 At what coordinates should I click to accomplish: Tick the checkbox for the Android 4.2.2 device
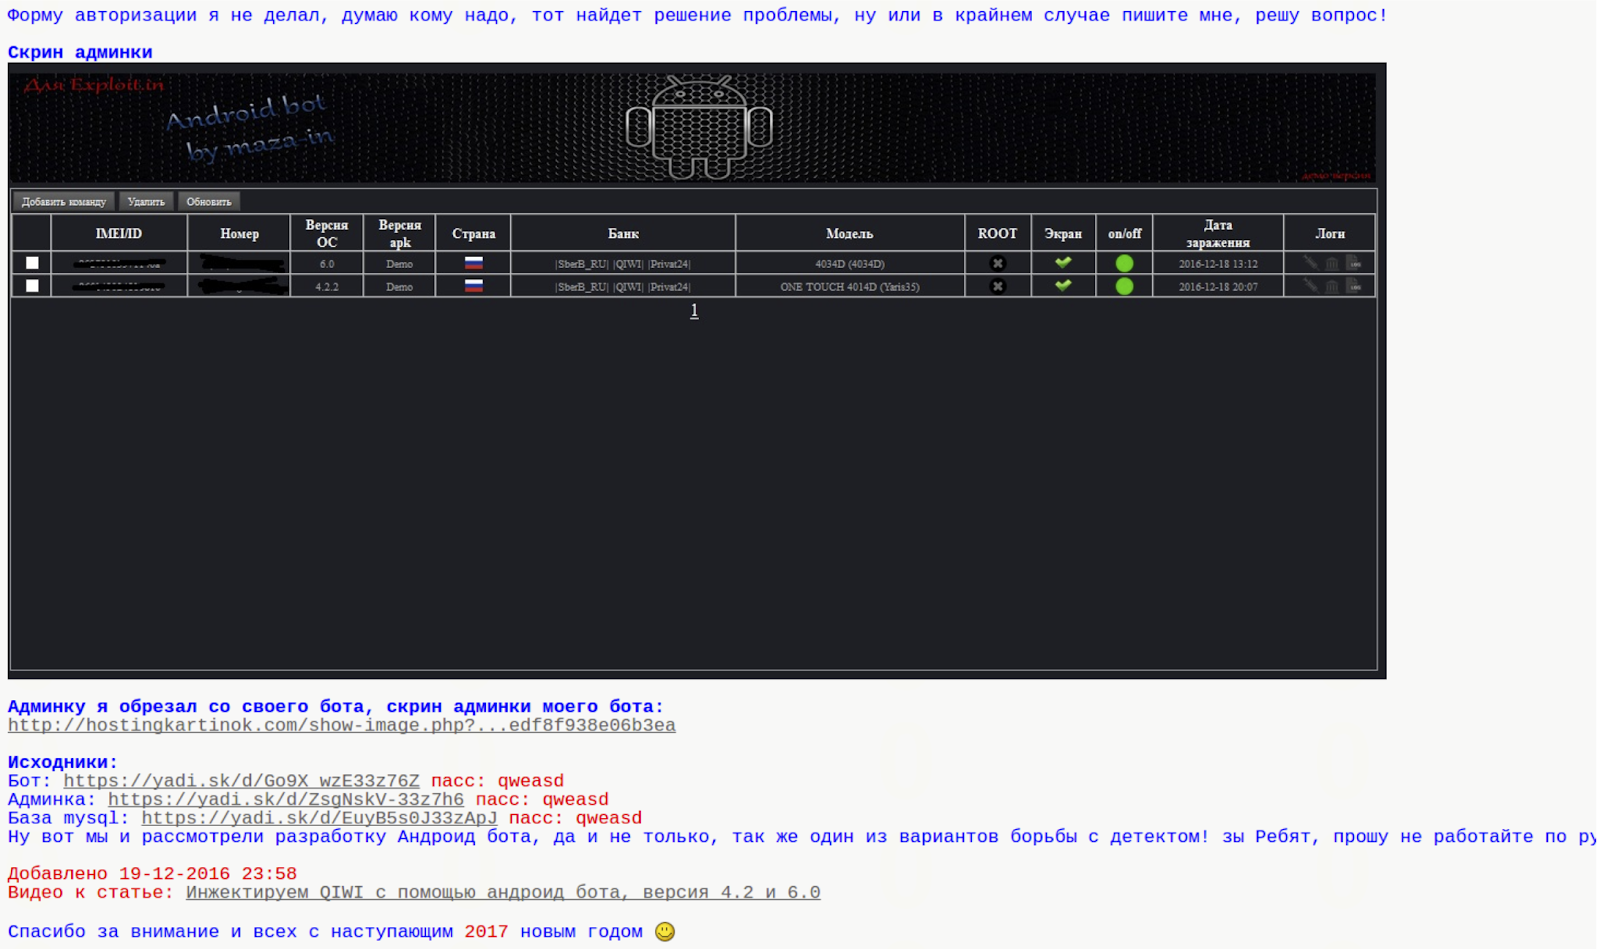32,286
